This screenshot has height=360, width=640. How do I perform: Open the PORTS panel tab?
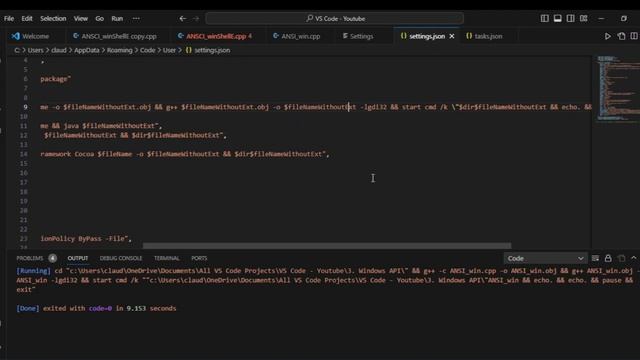tap(199, 258)
